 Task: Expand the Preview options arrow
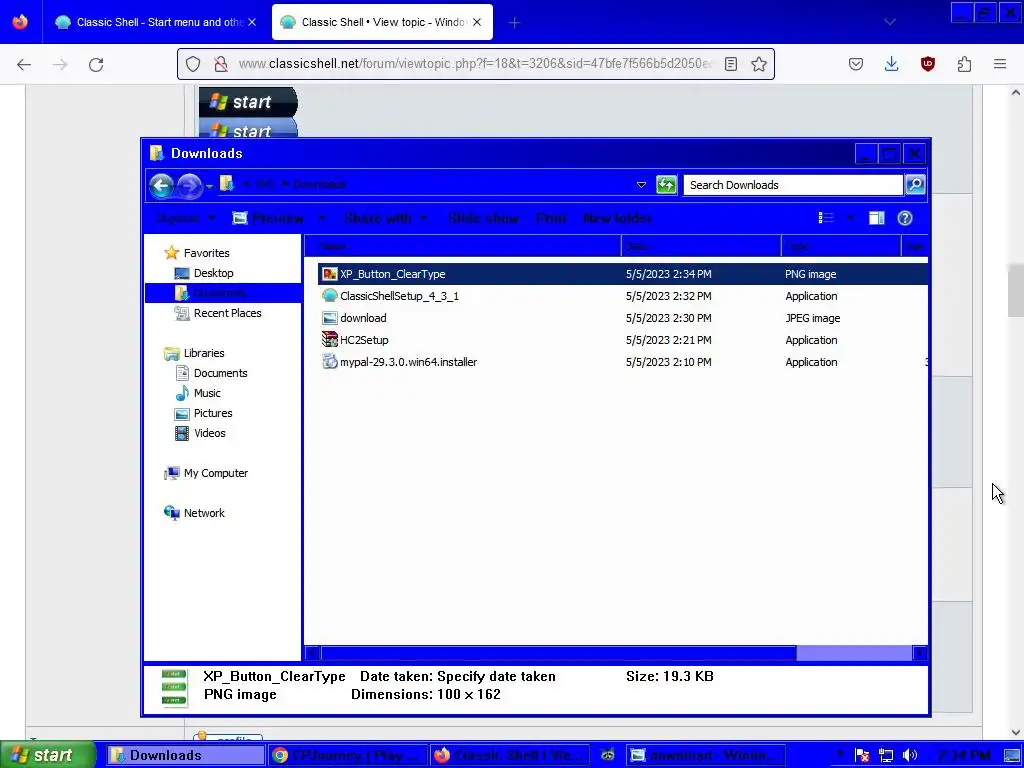tap(321, 218)
